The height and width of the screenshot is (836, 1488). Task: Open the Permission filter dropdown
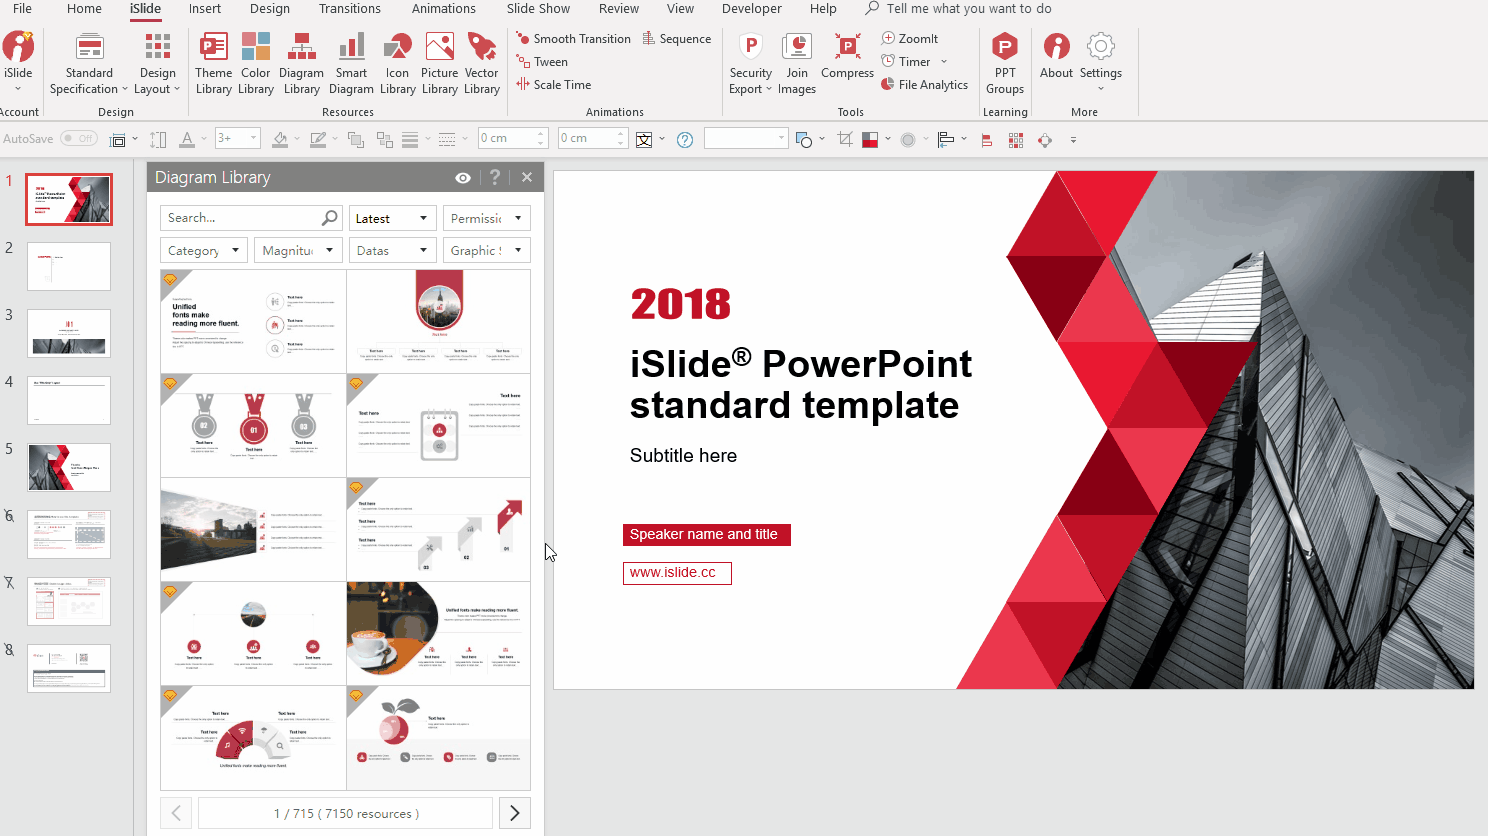[x=486, y=217]
